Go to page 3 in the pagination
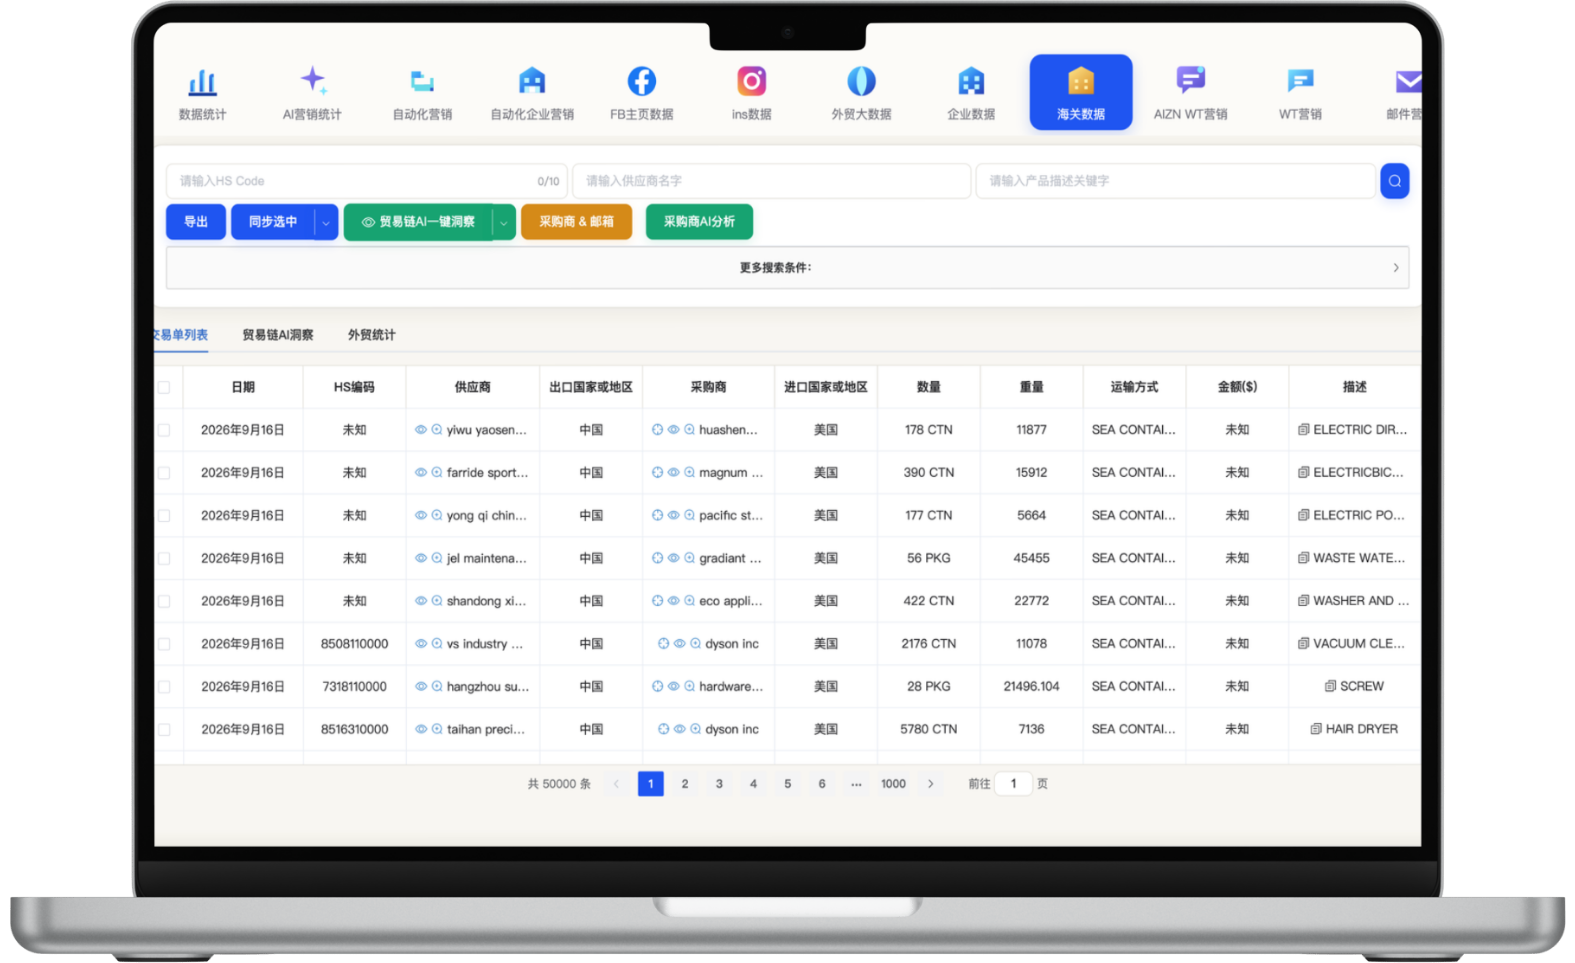Screen dimensions: 1575x963 pyautogui.click(x=719, y=784)
